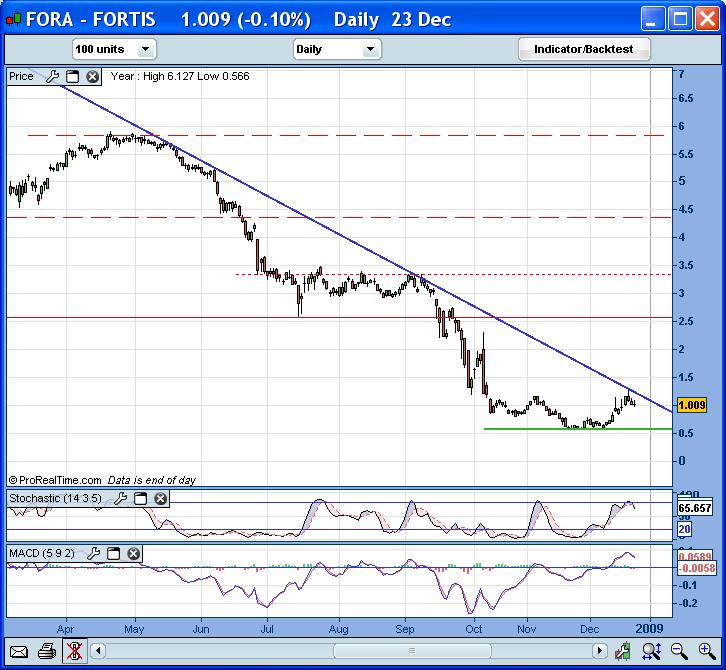Click the candlestick icon in title bar
726x670 pixels.
tap(13, 19)
